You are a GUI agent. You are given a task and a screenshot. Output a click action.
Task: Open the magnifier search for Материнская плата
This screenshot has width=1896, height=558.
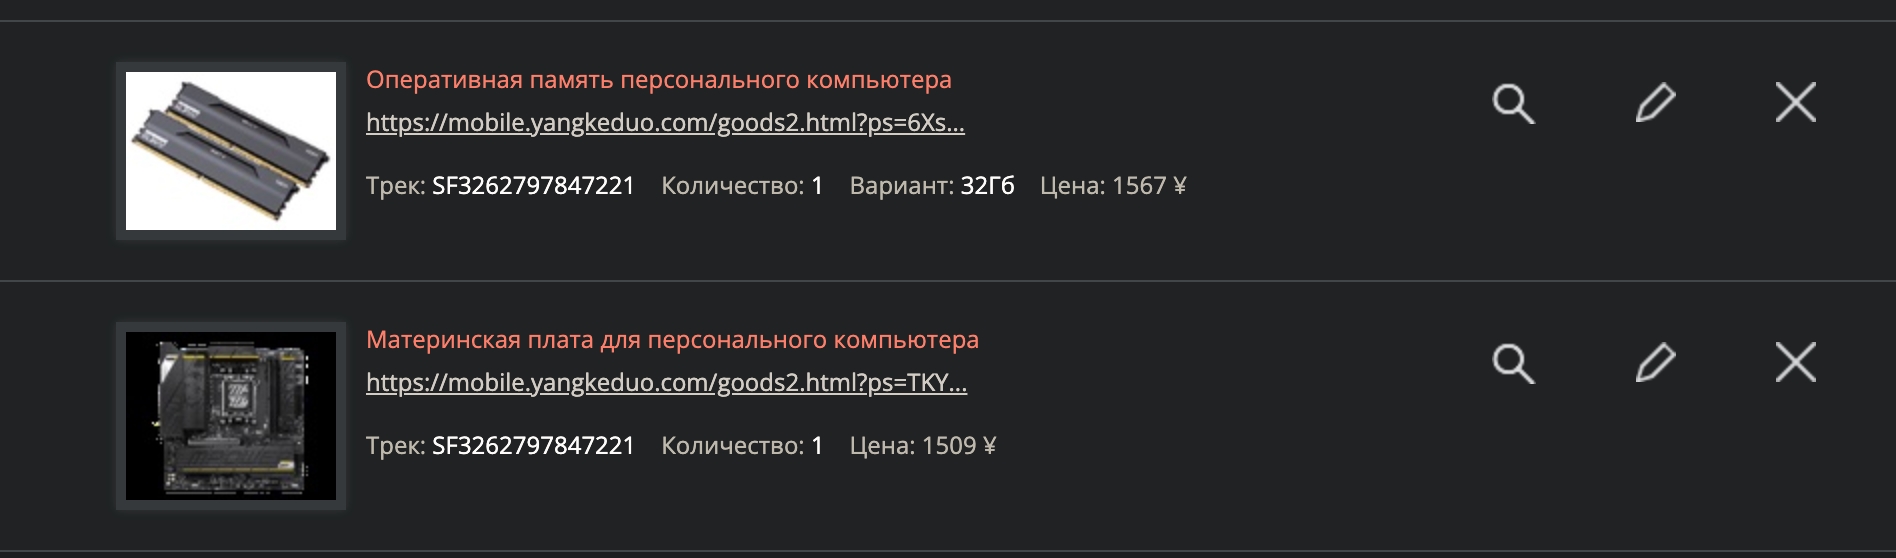pyautogui.click(x=1513, y=363)
